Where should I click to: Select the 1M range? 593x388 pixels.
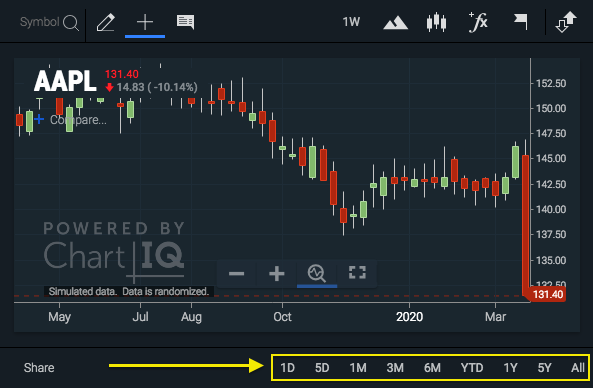358,368
